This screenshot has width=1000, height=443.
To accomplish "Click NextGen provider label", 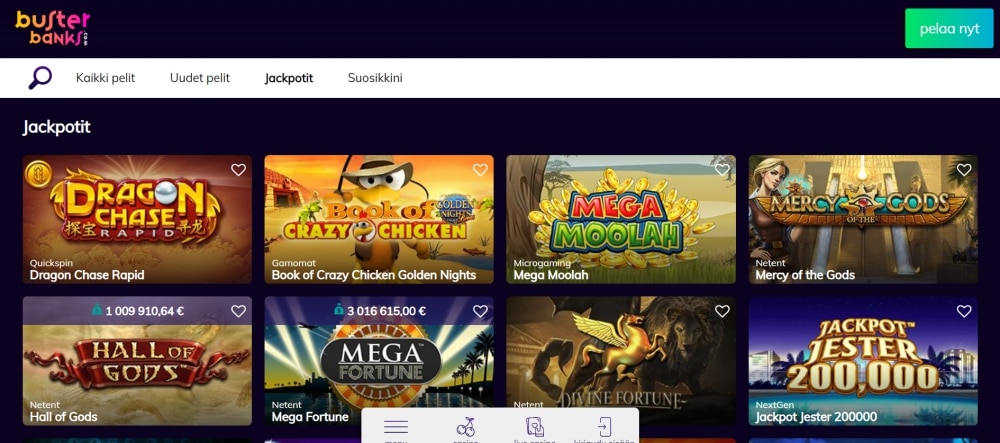I will (774, 404).
